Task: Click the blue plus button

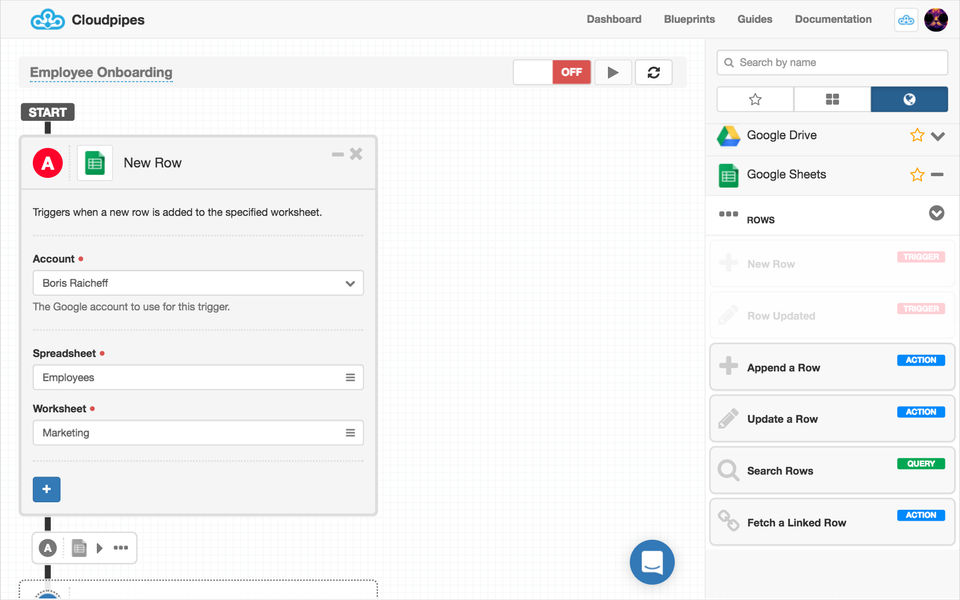Action: pyautogui.click(x=47, y=489)
